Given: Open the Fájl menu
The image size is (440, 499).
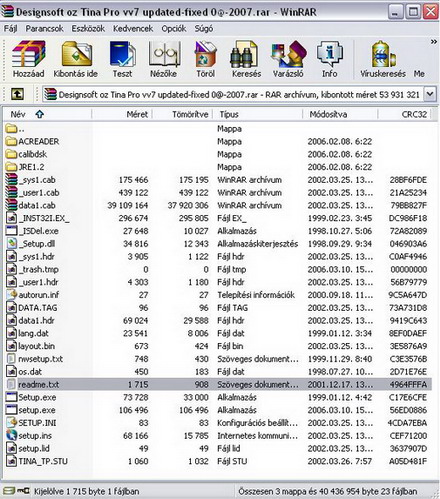Looking at the screenshot, I should 10,29.
